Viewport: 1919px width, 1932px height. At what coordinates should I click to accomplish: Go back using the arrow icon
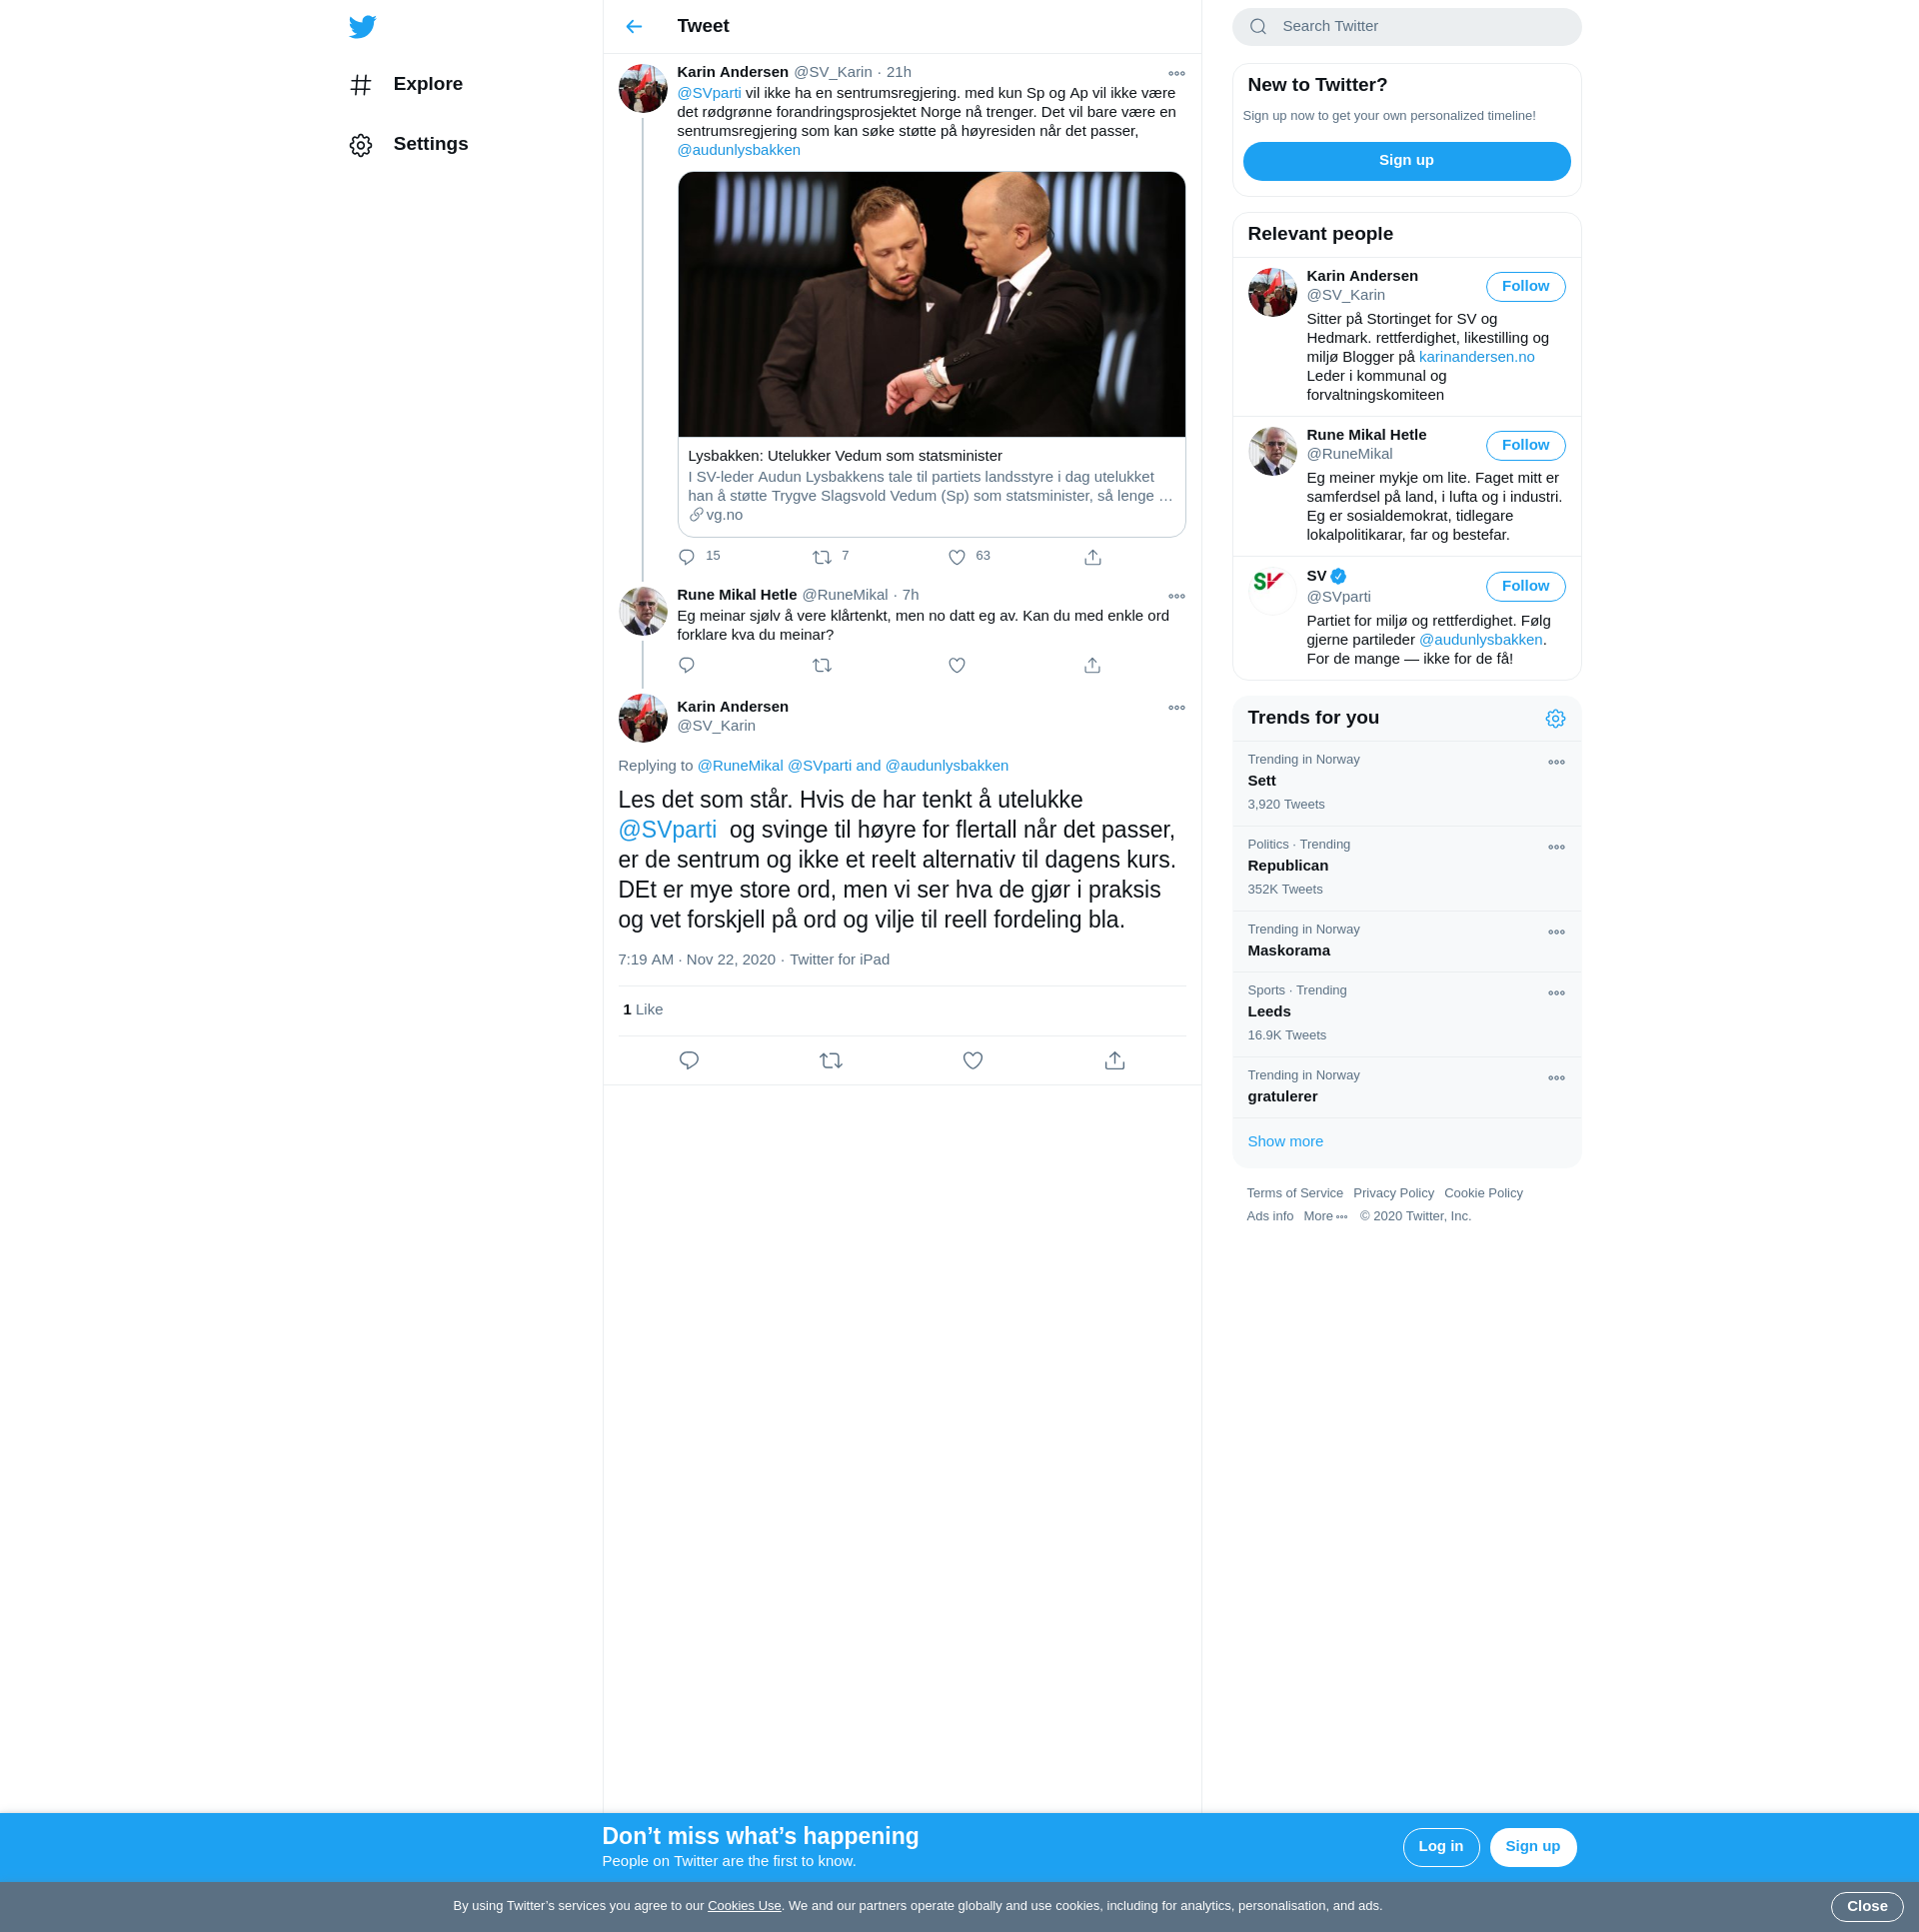(634, 27)
